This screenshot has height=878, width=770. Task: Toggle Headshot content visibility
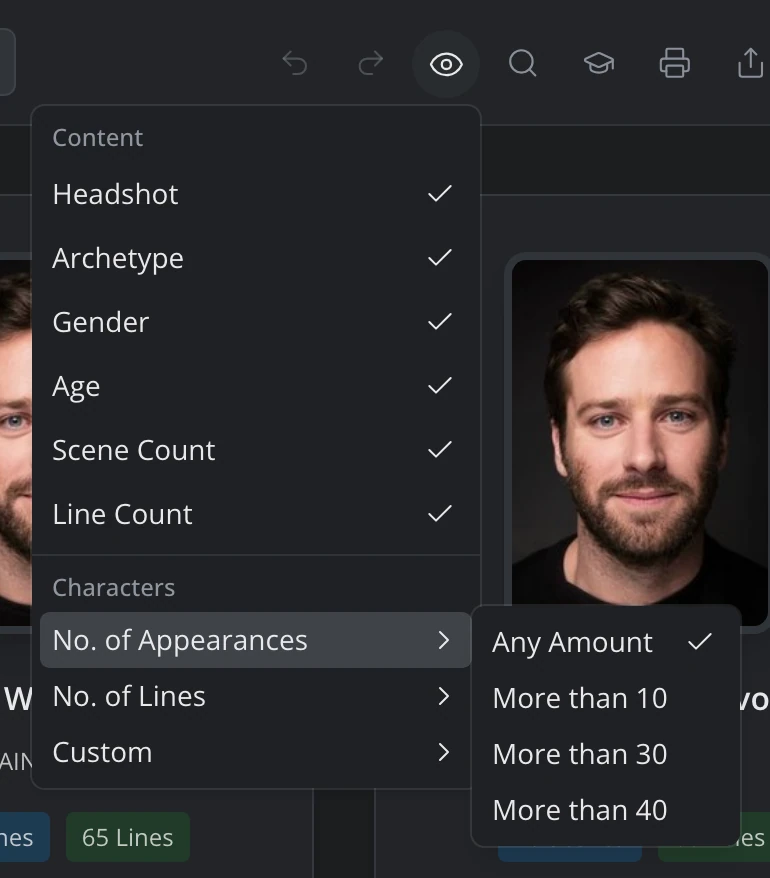[x=256, y=194]
